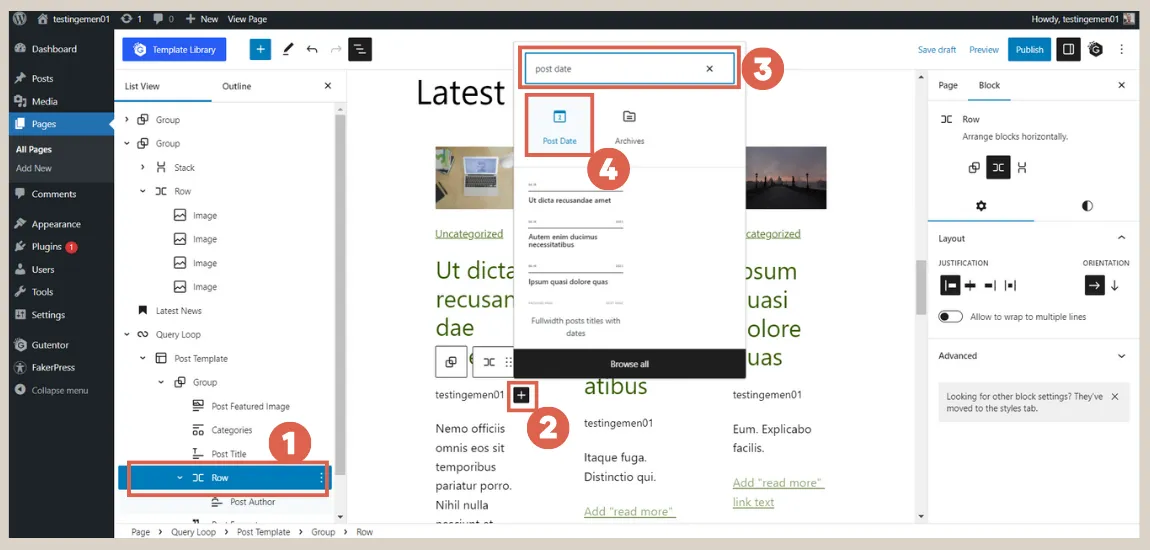
Task: Open Appearance in the admin menu
Action: tap(56, 224)
